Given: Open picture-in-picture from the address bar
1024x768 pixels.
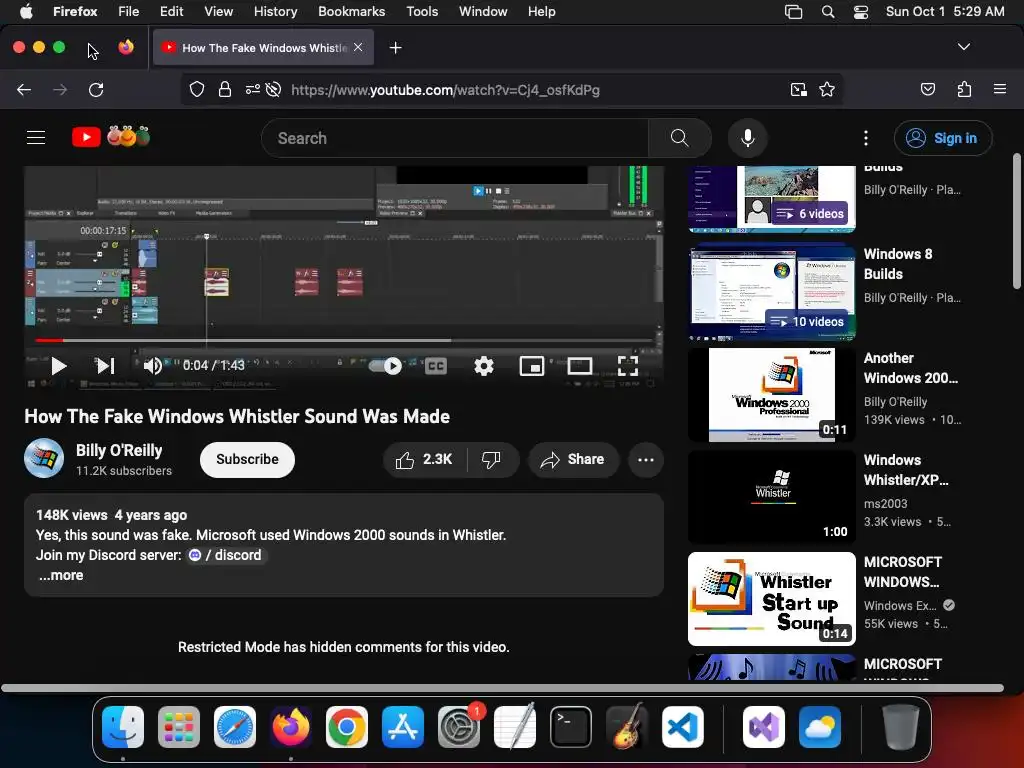Looking at the screenshot, I should 798,90.
